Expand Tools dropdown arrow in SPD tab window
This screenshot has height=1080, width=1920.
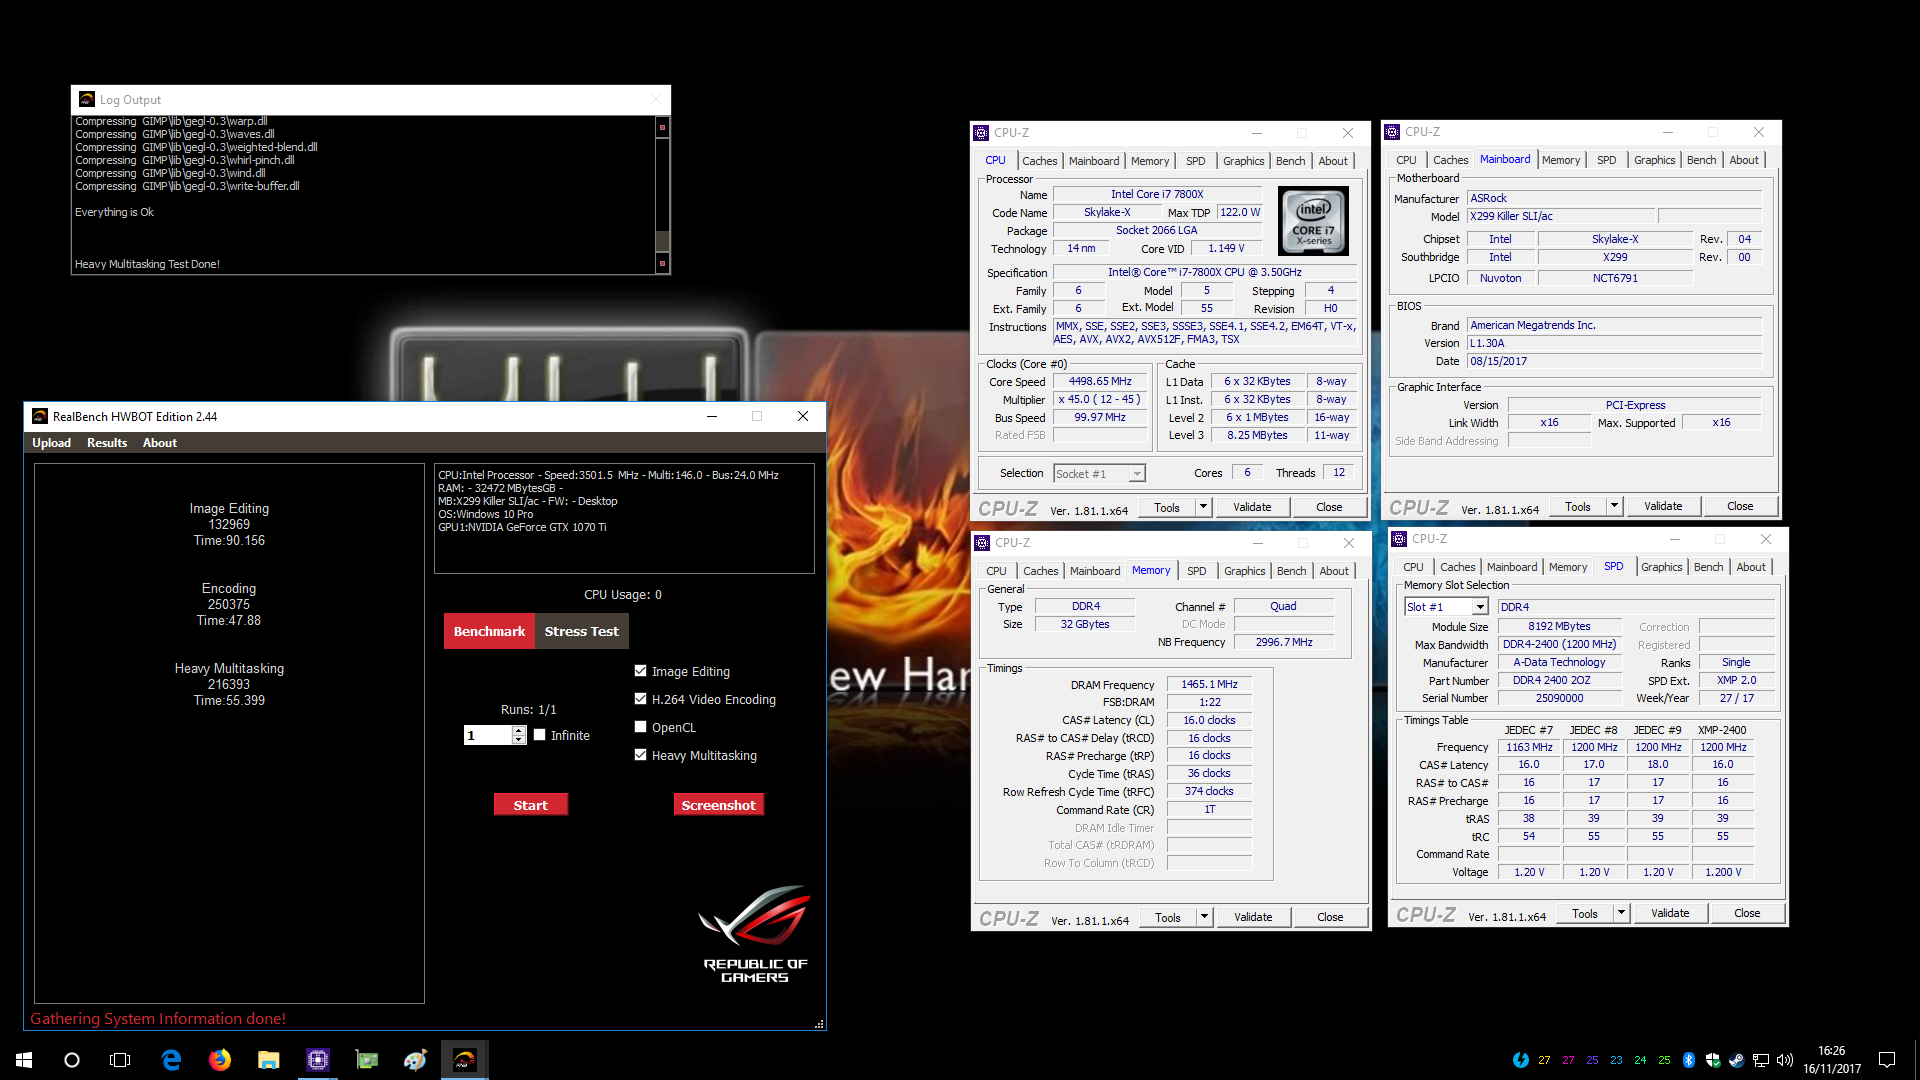[x=1622, y=913]
